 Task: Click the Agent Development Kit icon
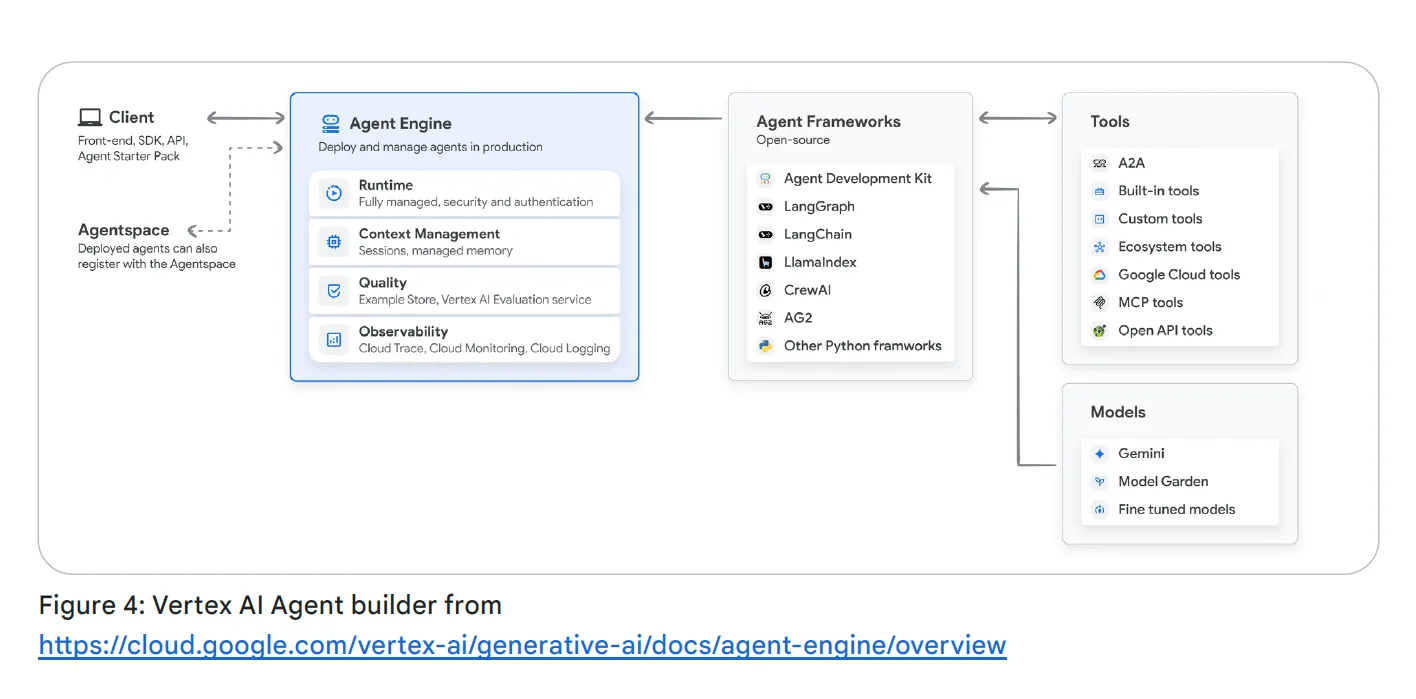[x=766, y=179]
